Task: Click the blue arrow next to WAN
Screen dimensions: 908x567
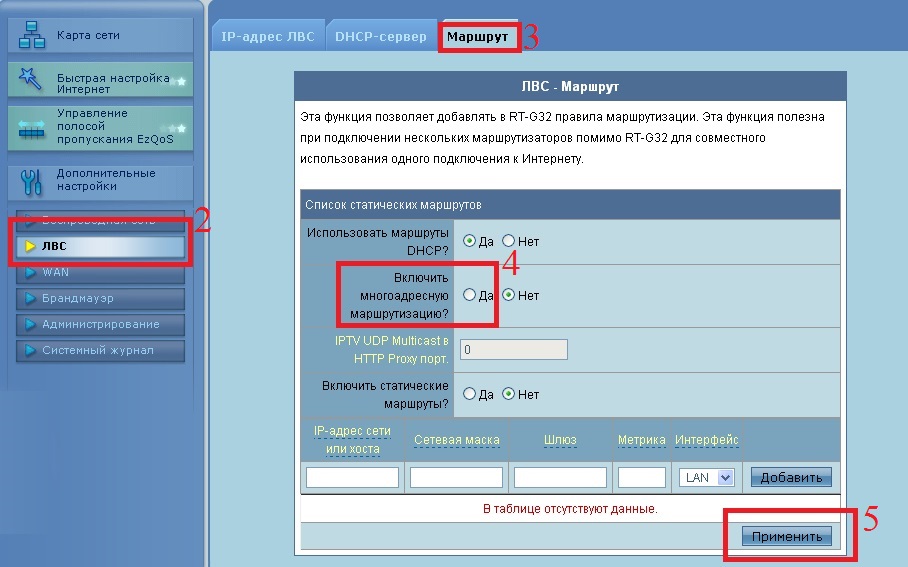Action: coord(30,272)
